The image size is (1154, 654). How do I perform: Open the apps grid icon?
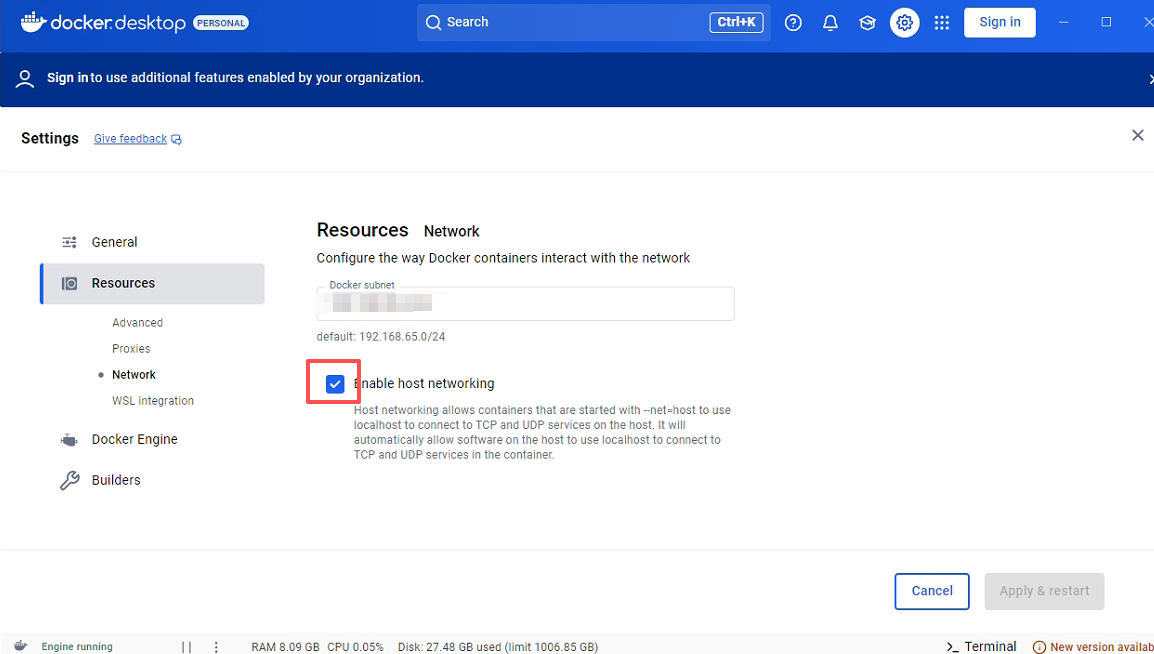pos(941,22)
